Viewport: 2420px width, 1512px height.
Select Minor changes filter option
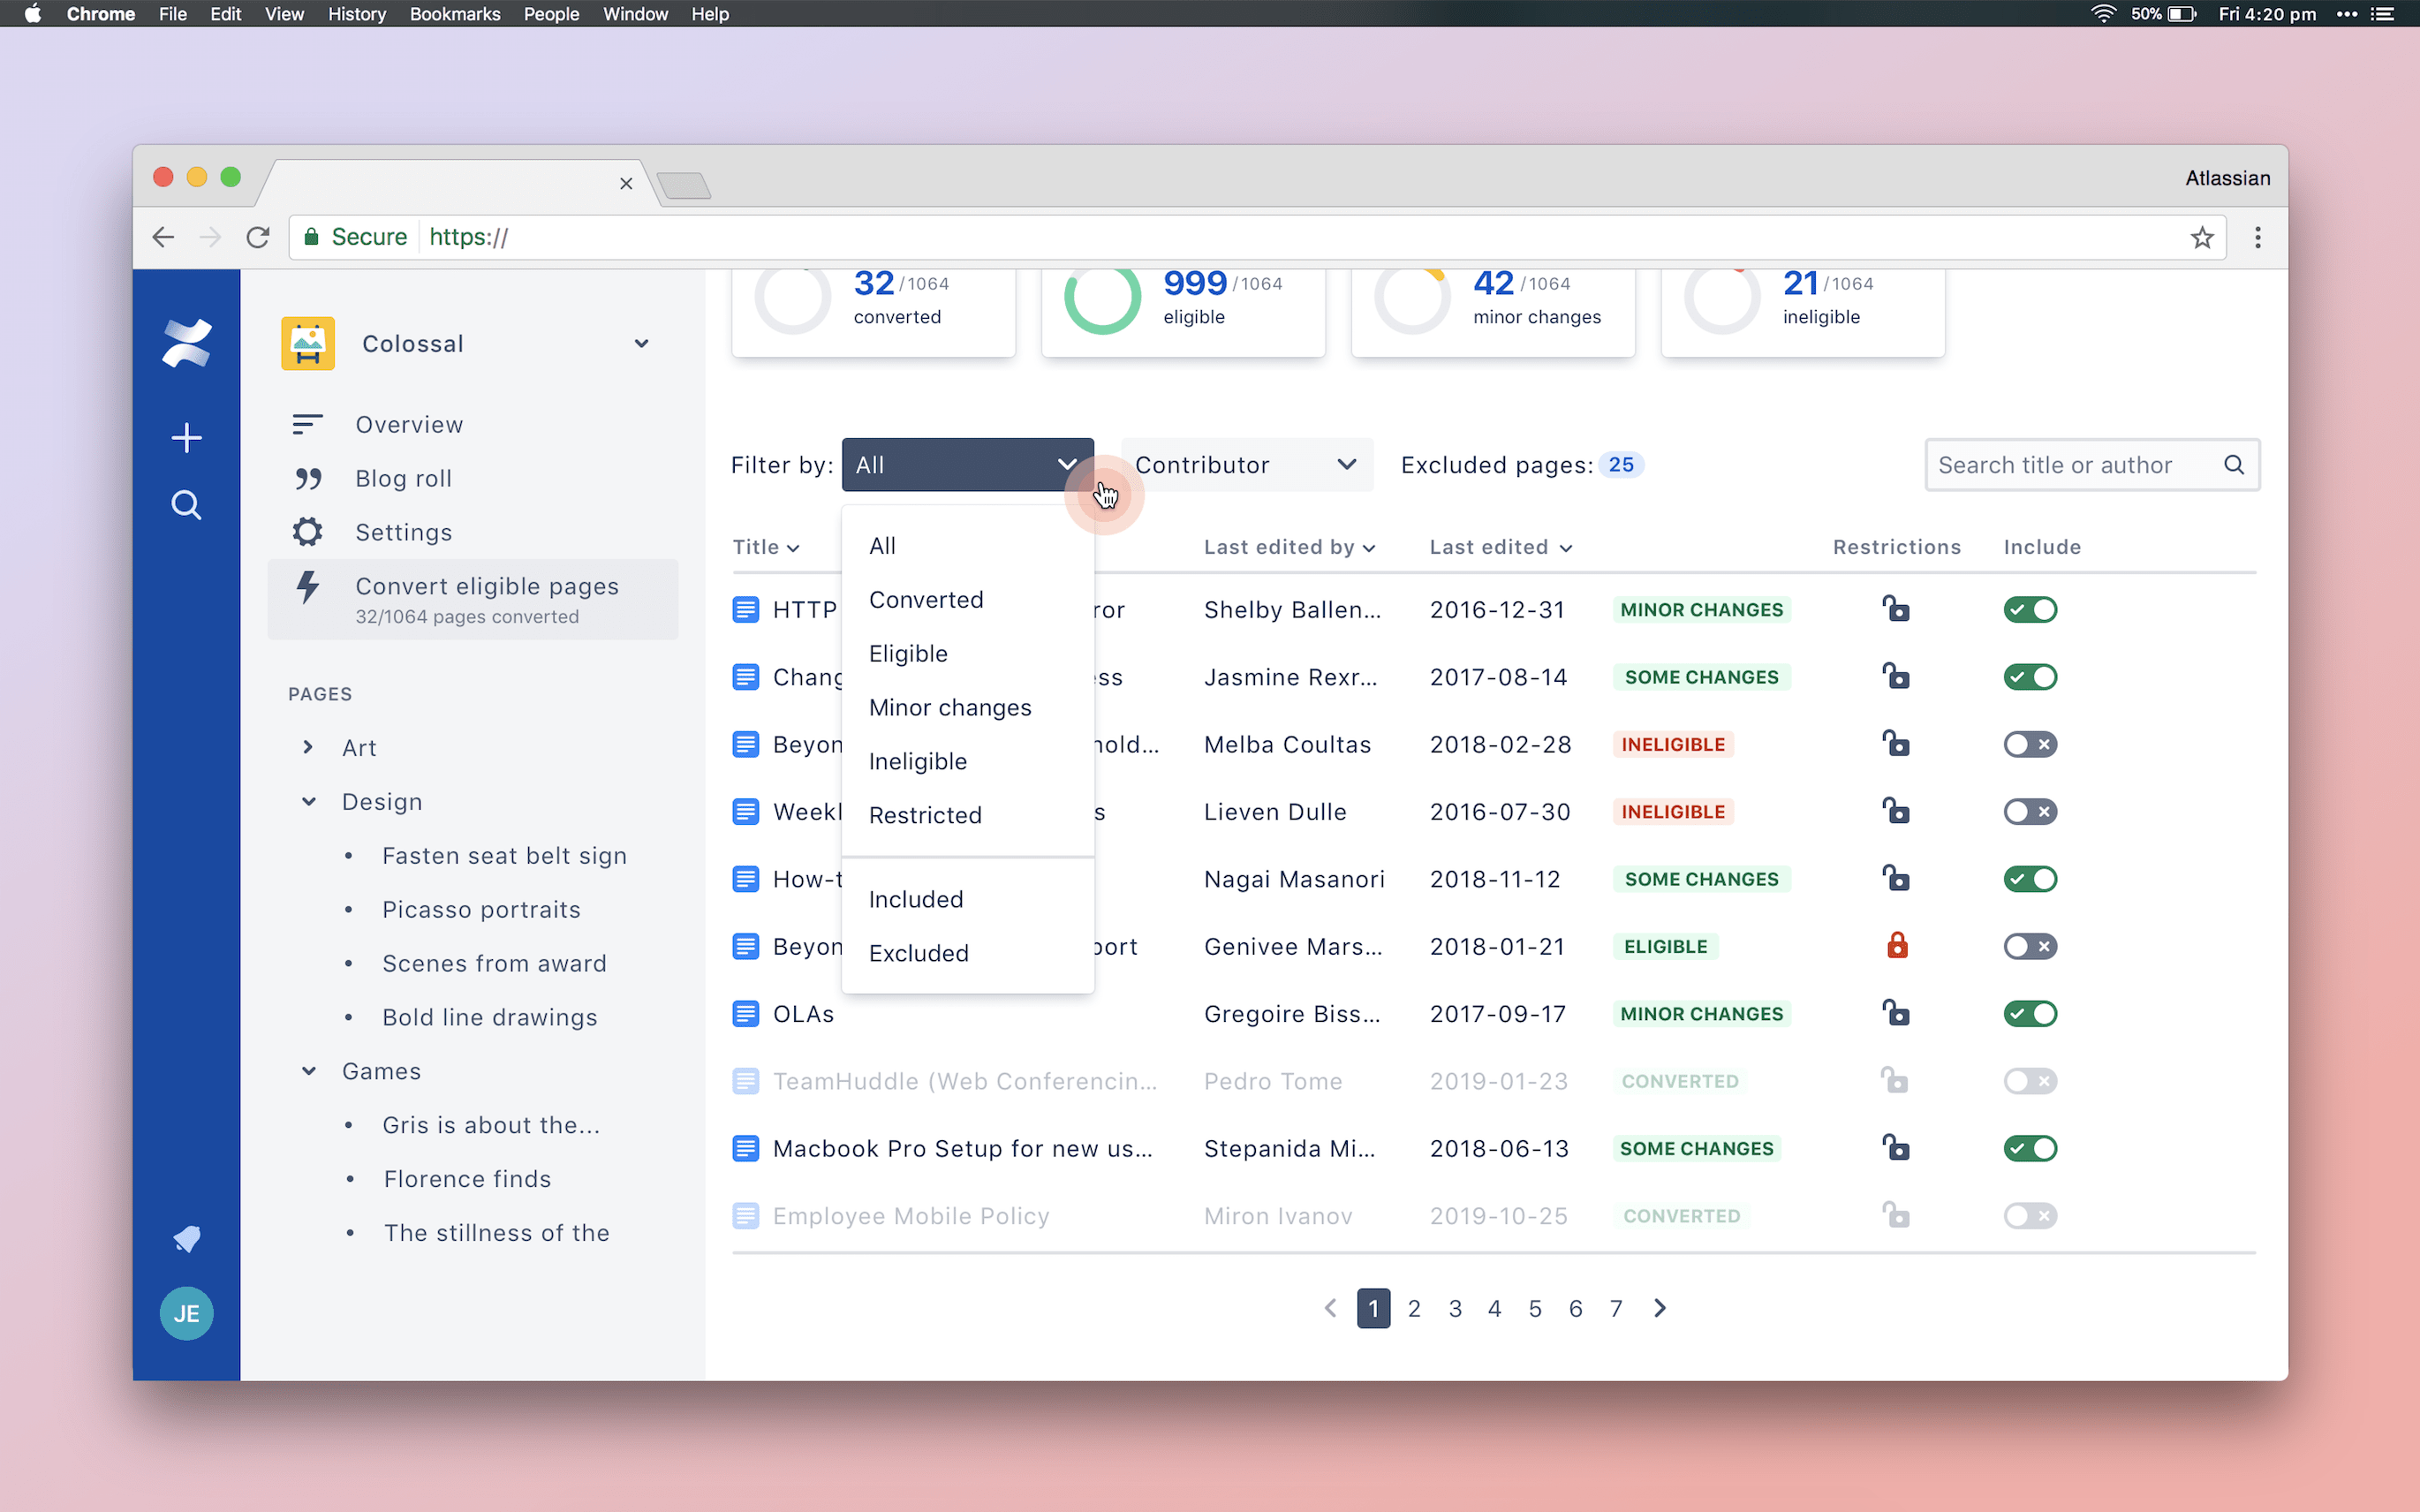[949, 708]
